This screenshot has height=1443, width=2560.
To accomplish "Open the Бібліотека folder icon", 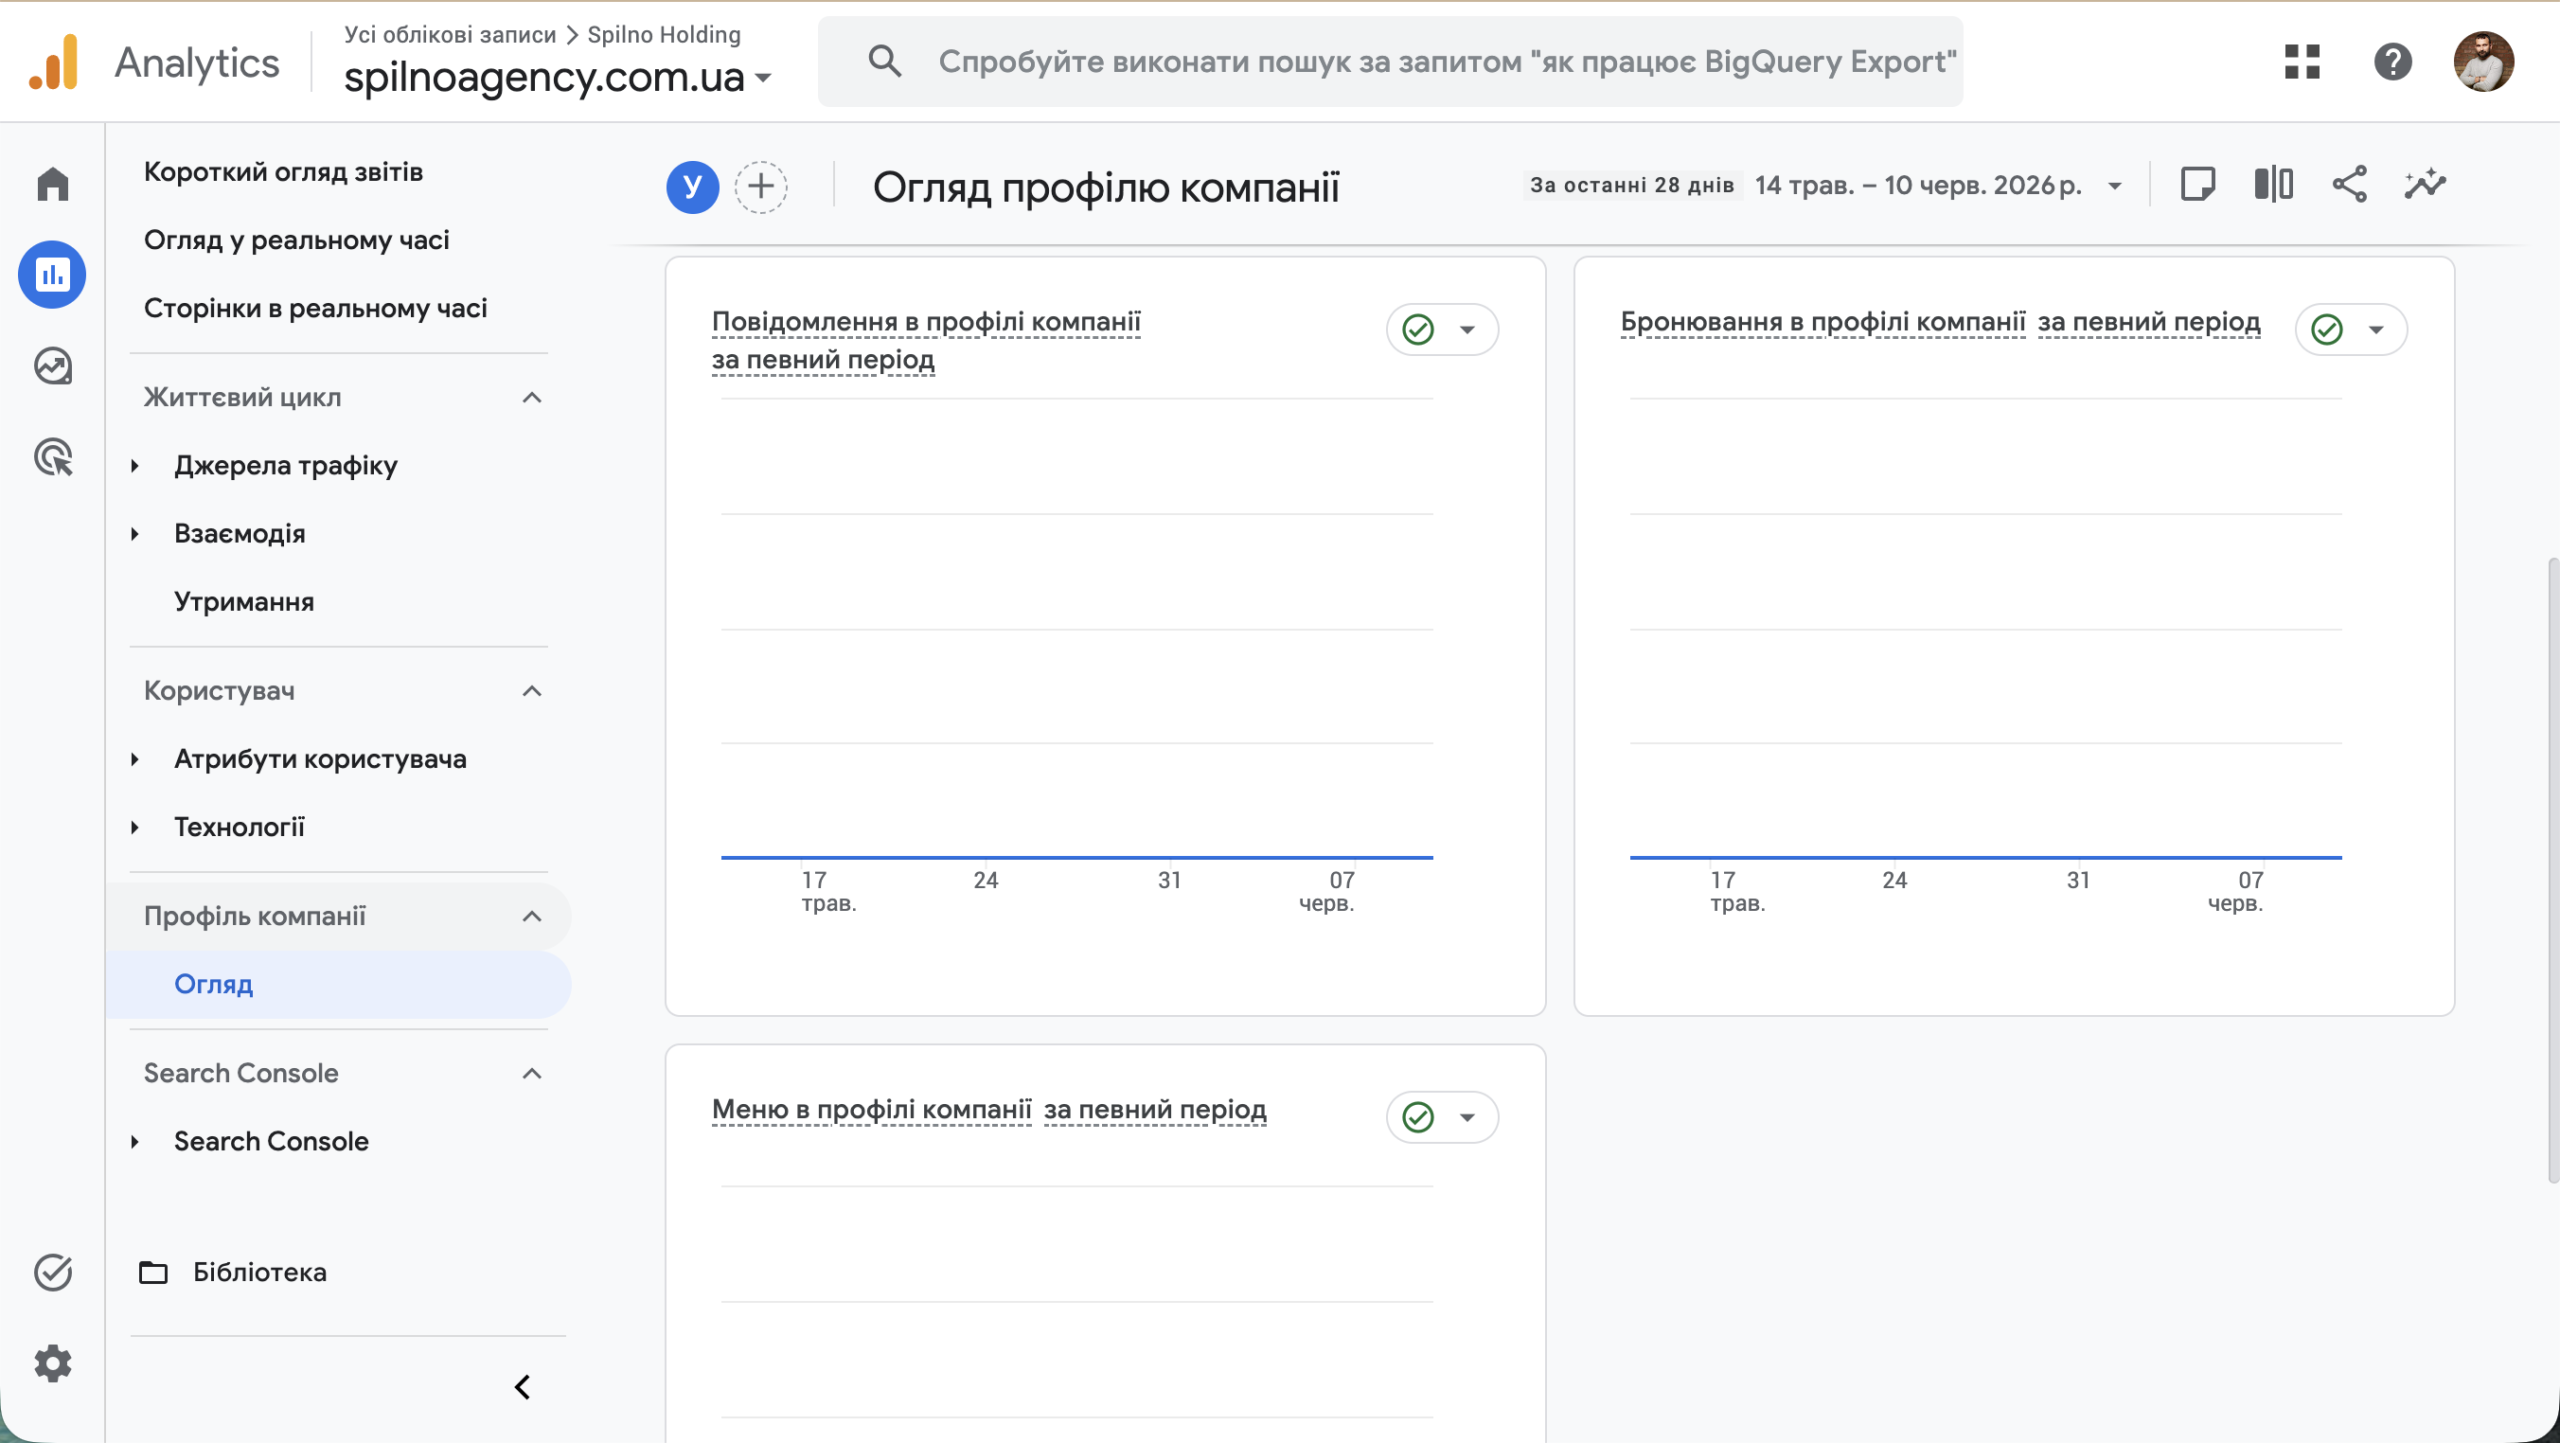I will pos(153,1272).
